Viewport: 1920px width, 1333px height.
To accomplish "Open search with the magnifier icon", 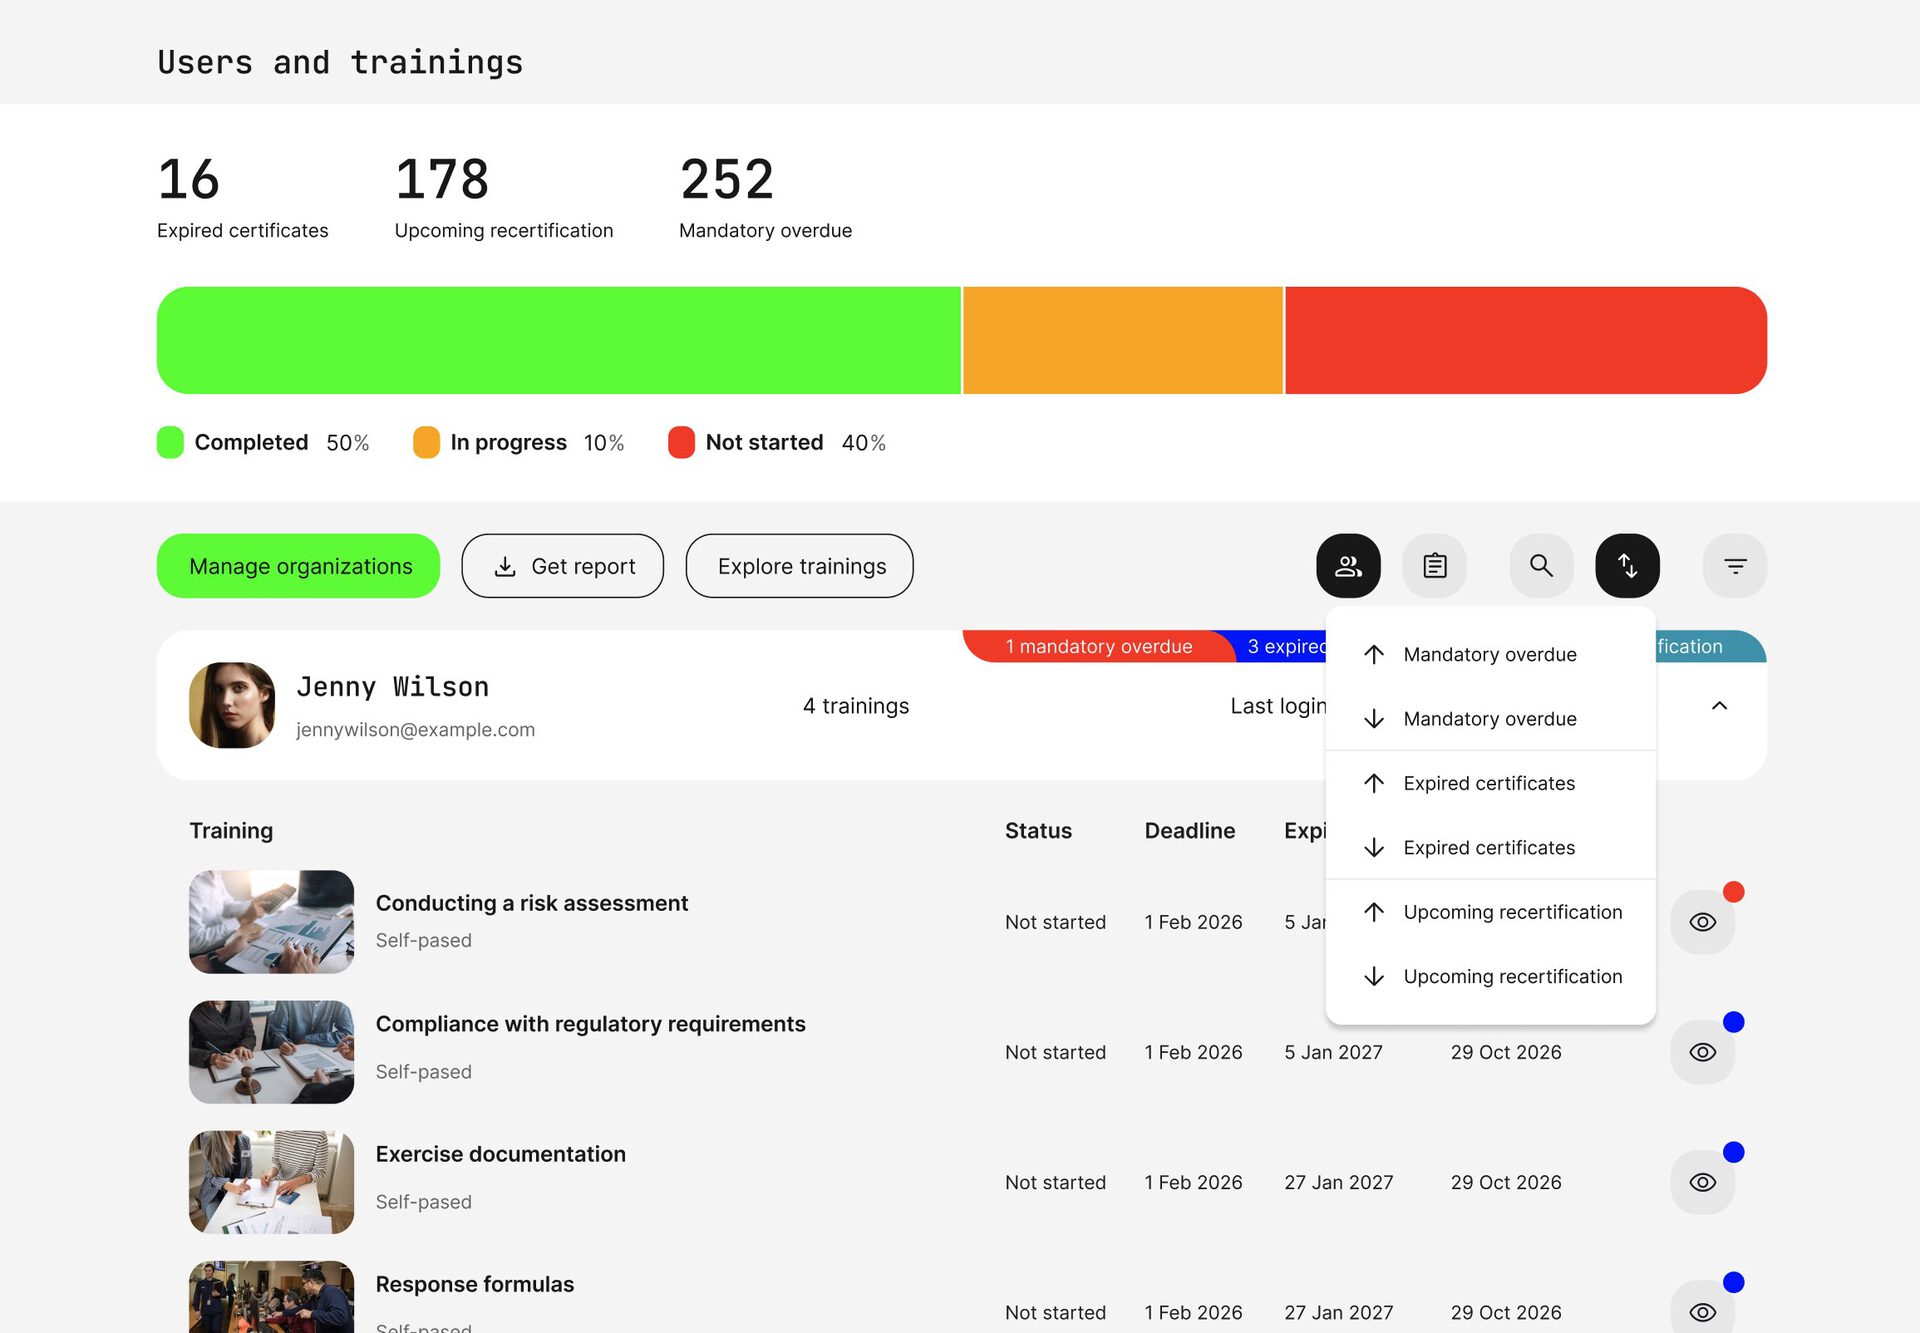I will click(x=1541, y=566).
